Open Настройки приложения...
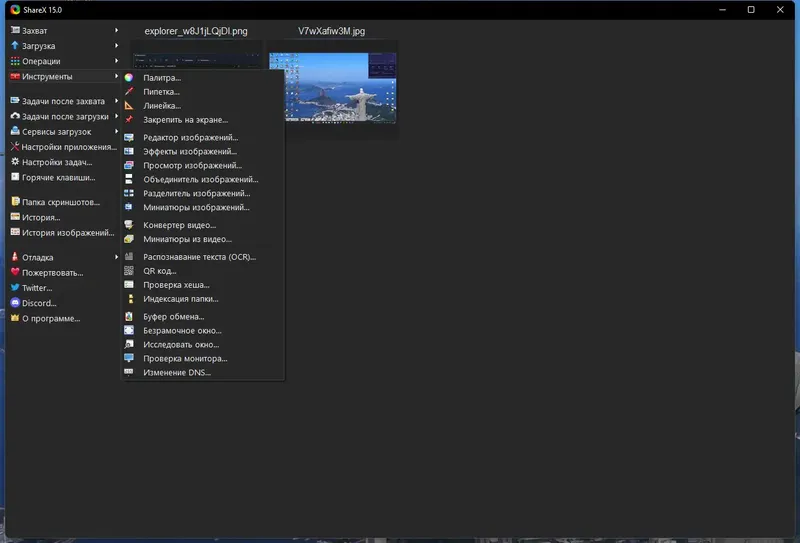This screenshot has height=543, width=800. click(64, 147)
